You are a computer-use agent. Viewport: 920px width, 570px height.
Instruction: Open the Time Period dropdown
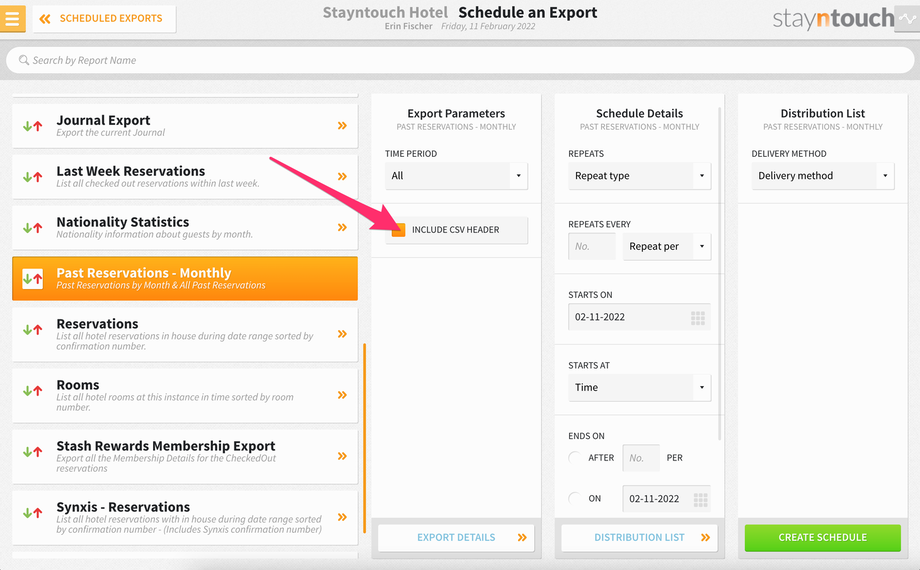tap(456, 176)
